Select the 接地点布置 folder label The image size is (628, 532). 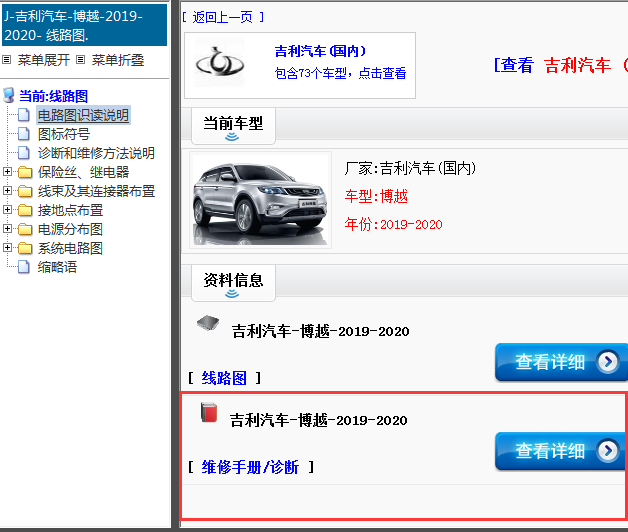70,210
